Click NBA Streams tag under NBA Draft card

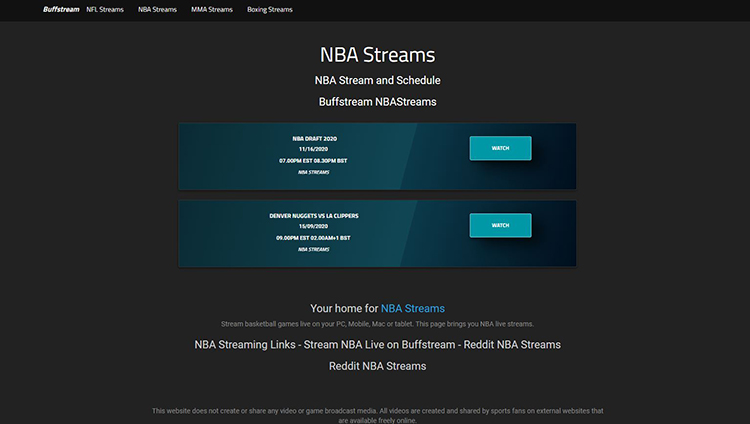pos(314,172)
